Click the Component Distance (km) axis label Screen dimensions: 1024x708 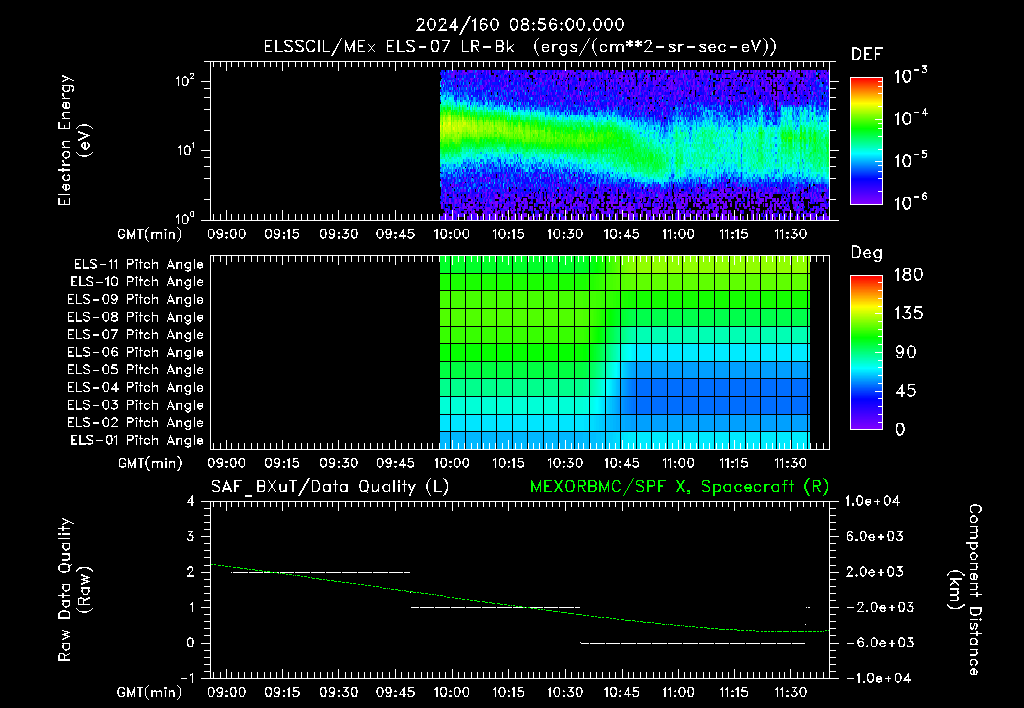pyautogui.click(x=964, y=590)
